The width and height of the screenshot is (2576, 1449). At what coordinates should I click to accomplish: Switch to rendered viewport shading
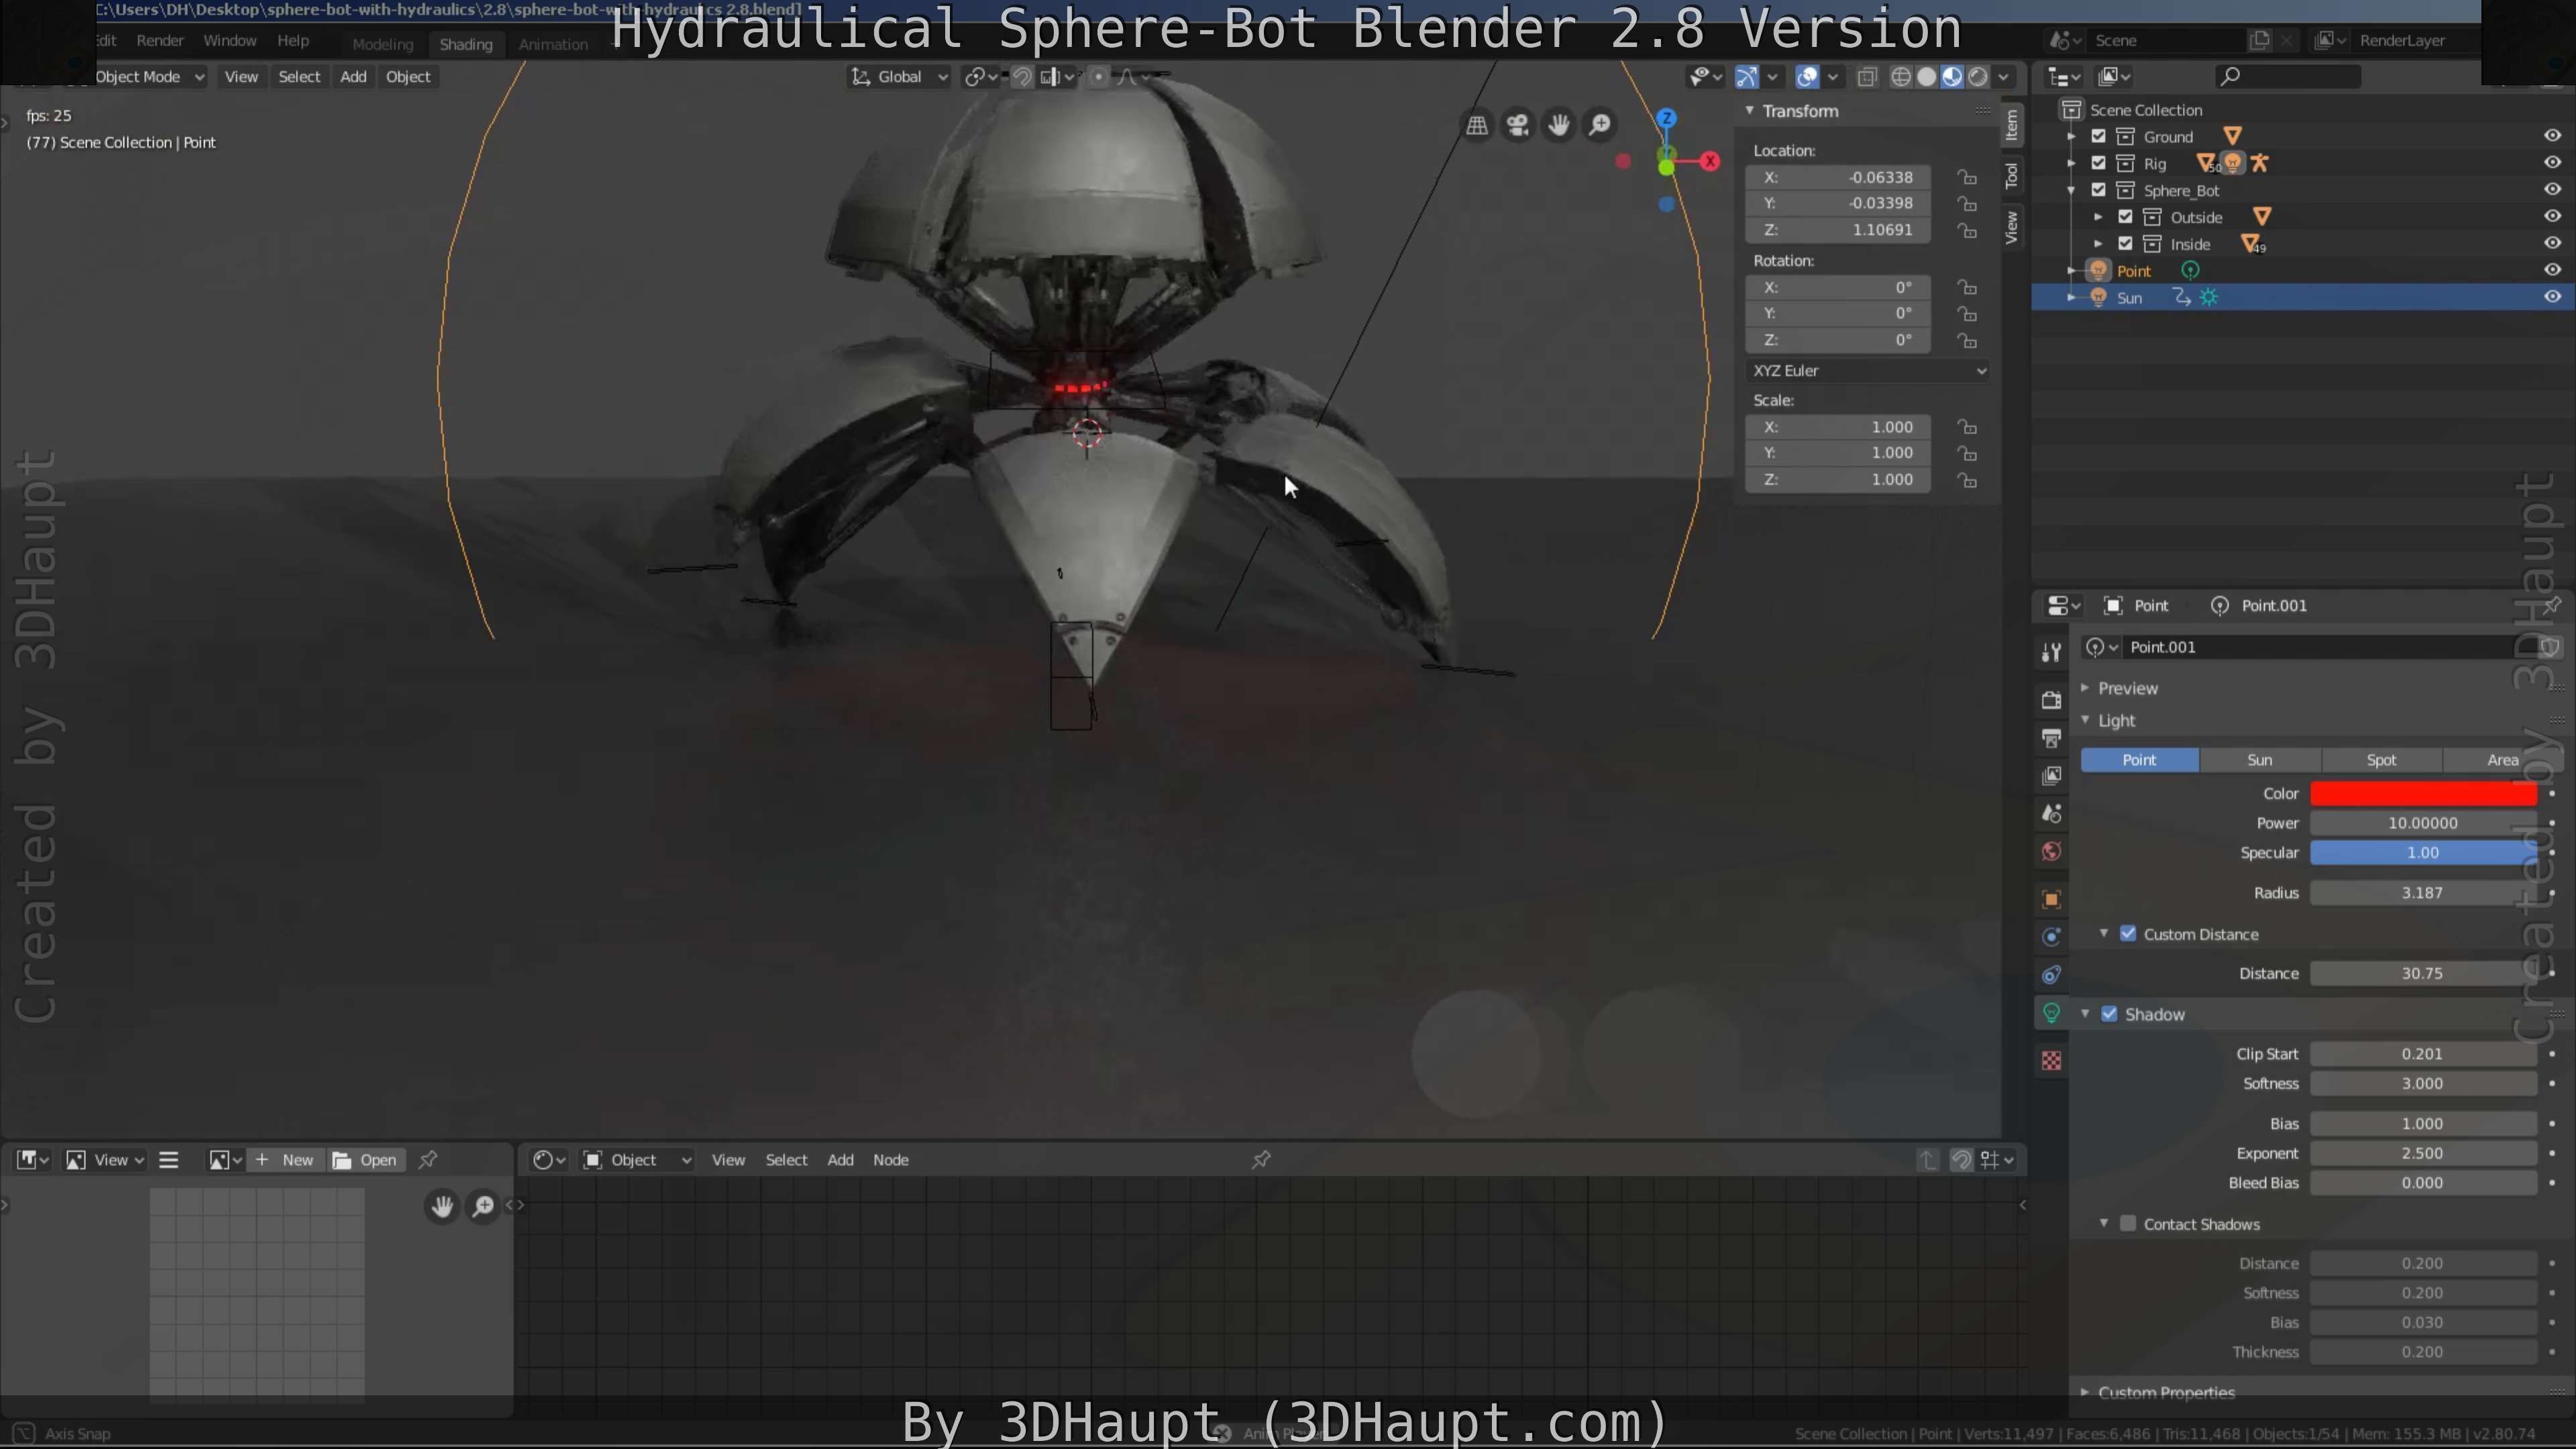point(1978,77)
